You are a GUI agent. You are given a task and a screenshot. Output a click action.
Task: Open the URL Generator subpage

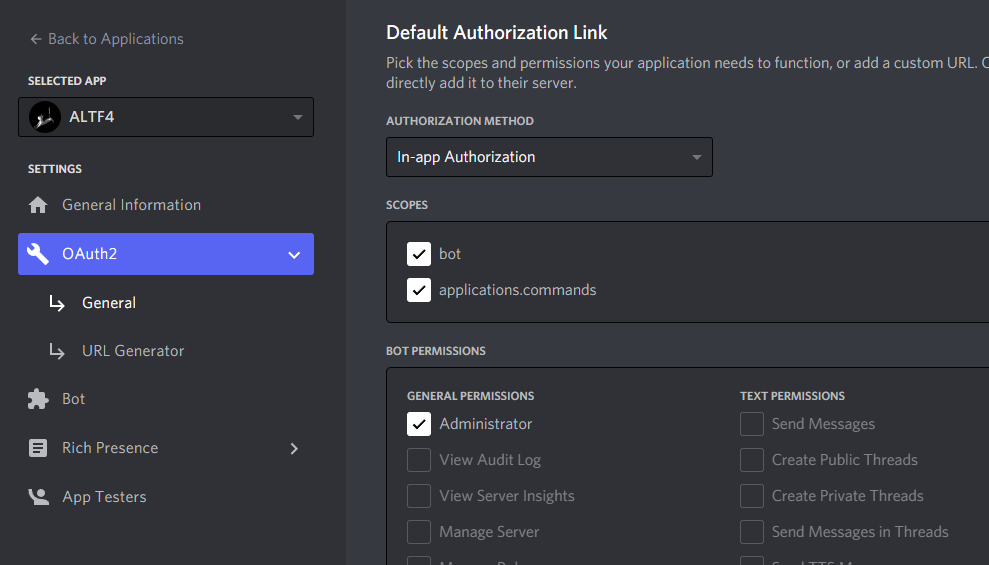pyautogui.click(x=133, y=351)
